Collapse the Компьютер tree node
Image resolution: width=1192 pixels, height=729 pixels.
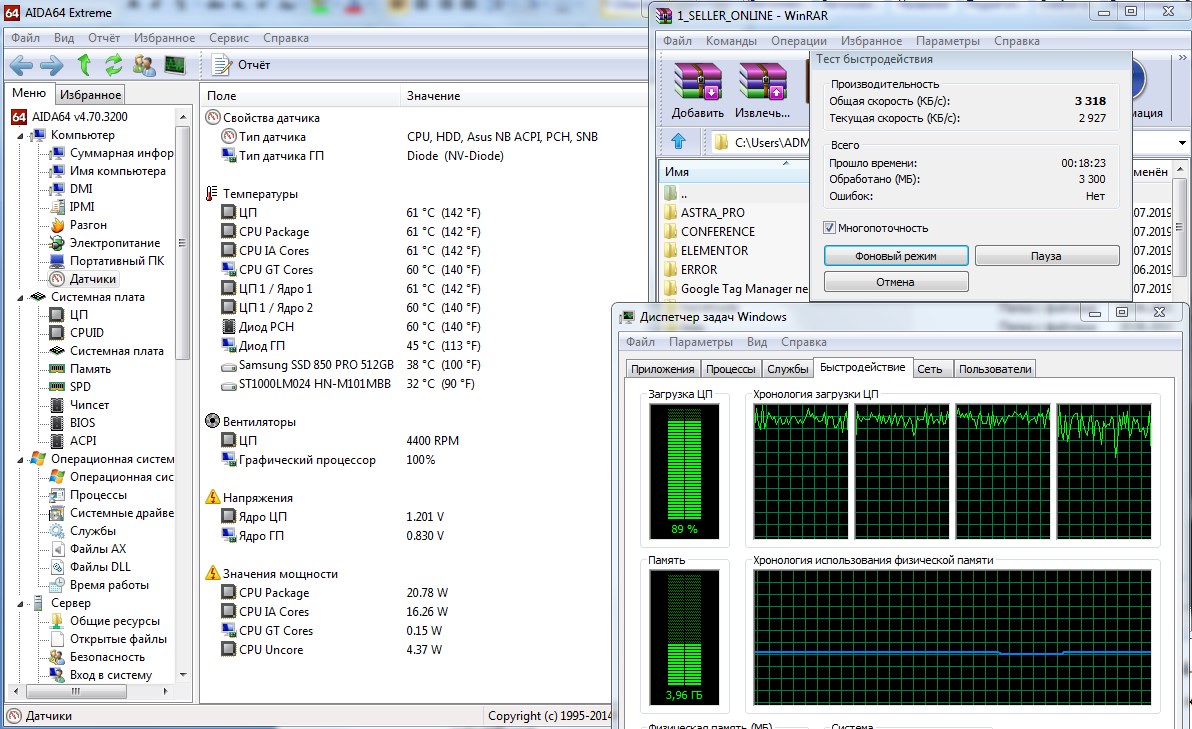(21, 136)
